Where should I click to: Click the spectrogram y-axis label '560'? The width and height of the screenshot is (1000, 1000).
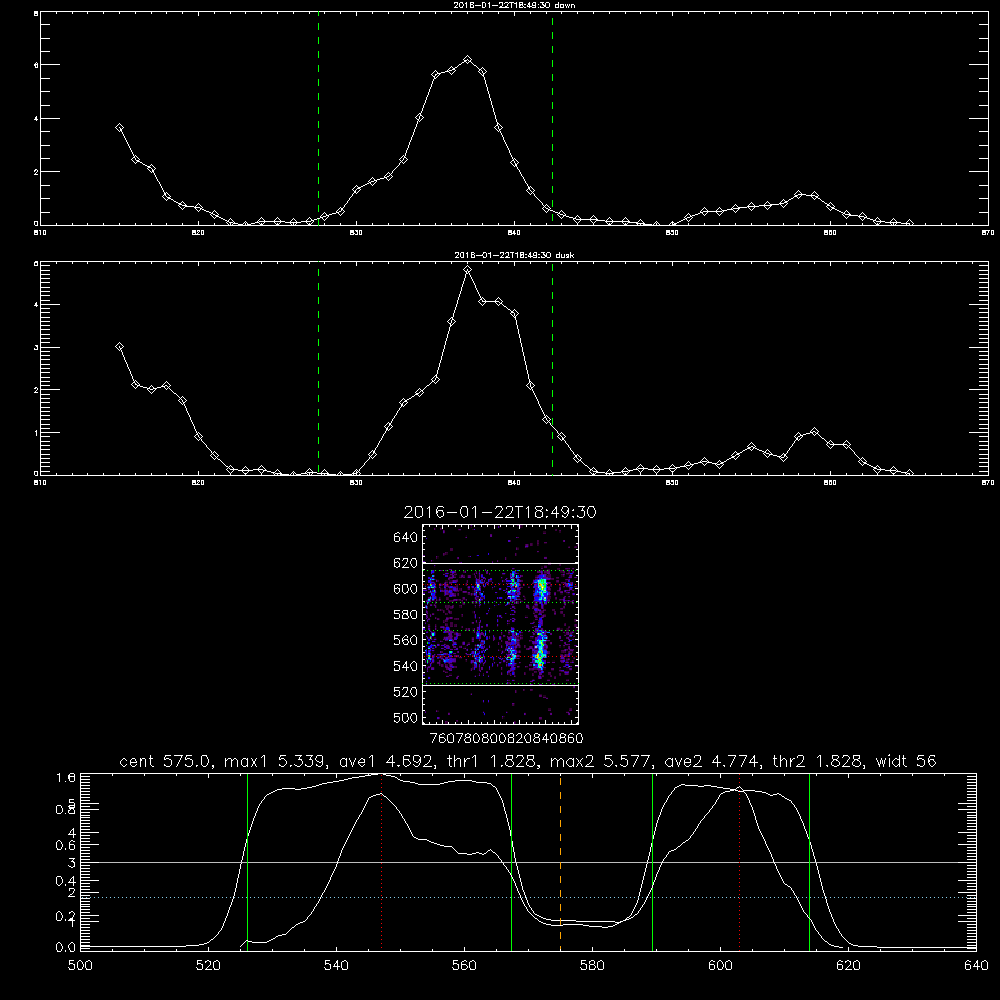[x=406, y=640]
